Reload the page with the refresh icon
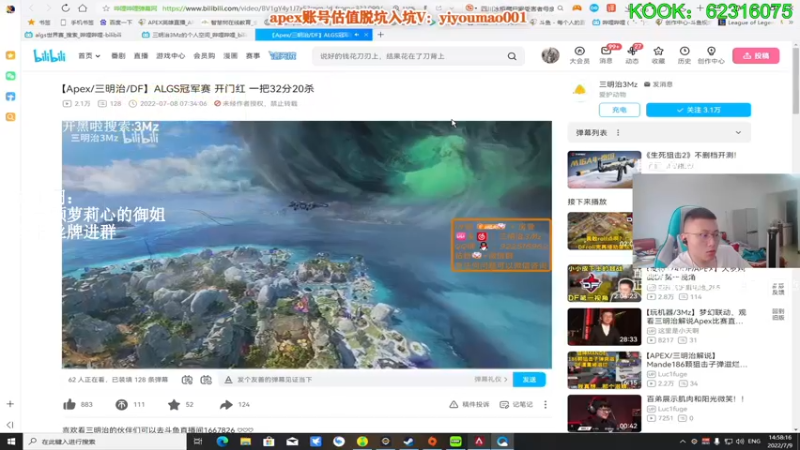Image resolution: width=800 pixels, height=450 pixels. point(65,8)
